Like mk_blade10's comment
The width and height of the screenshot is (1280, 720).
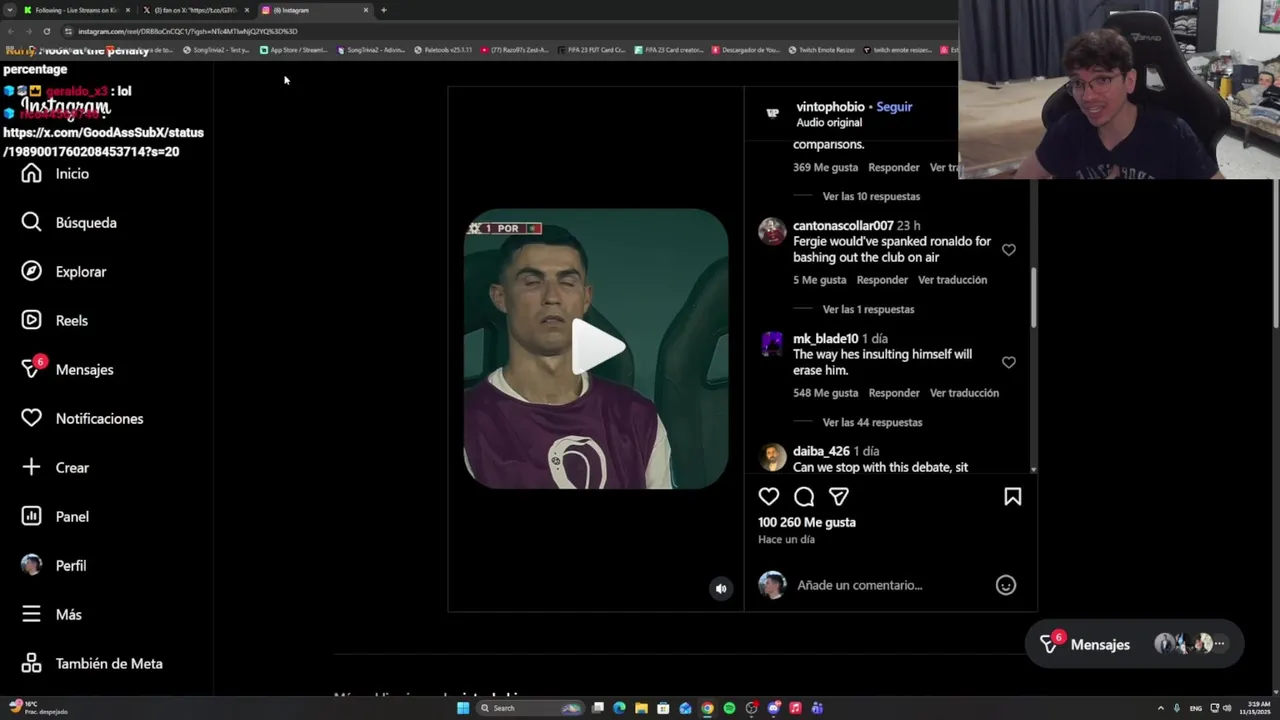[1008, 363]
